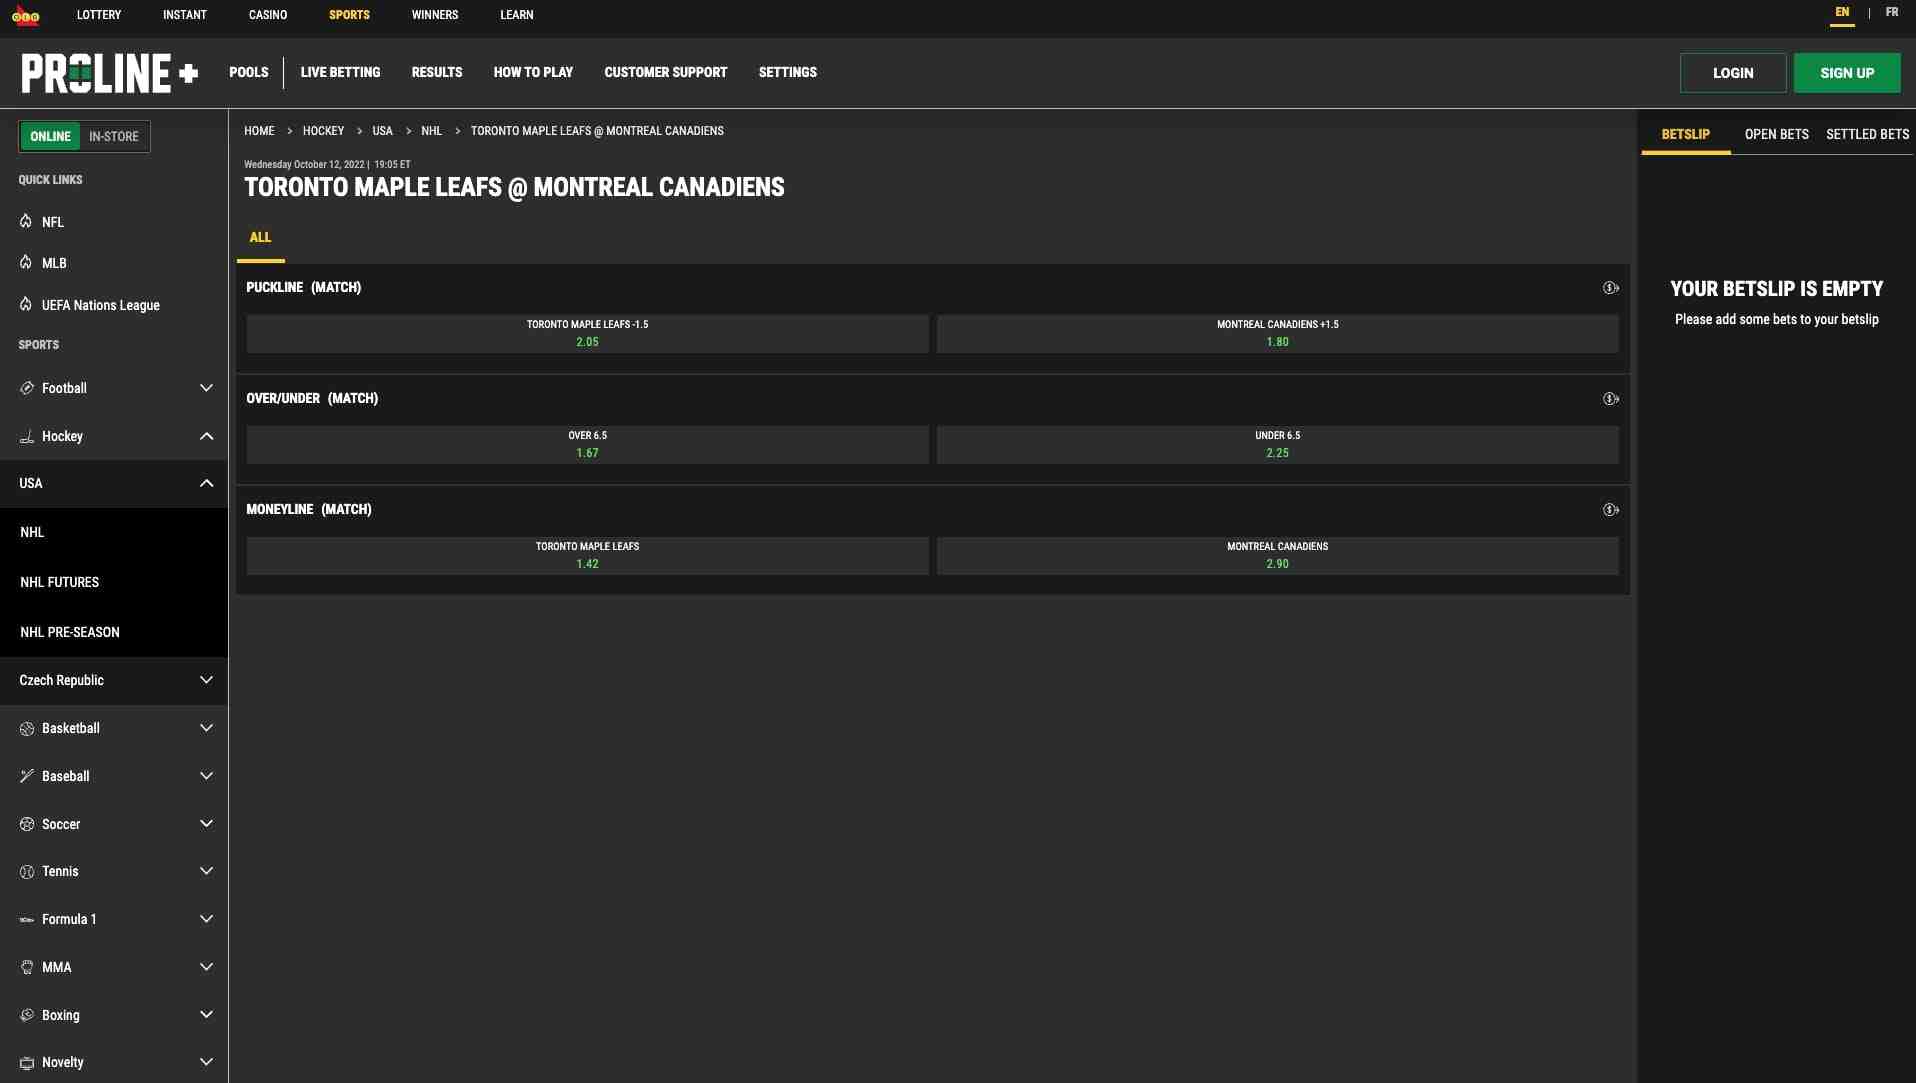
Task: Open the POOLS navigation item
Action: pos(248,72)
